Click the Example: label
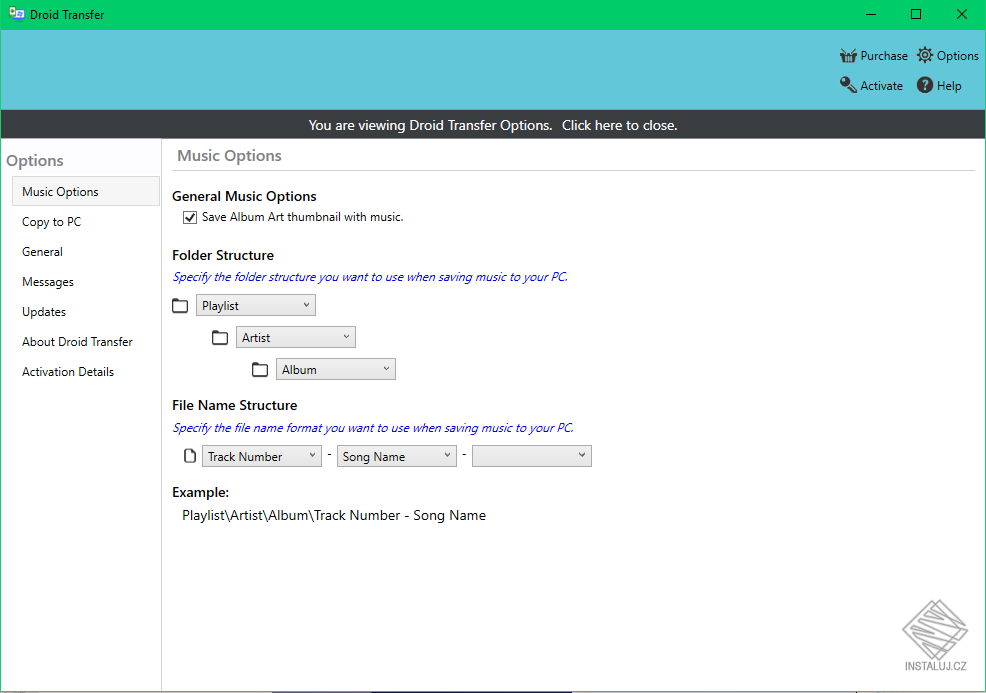986x693 pixels. [201, 492]
